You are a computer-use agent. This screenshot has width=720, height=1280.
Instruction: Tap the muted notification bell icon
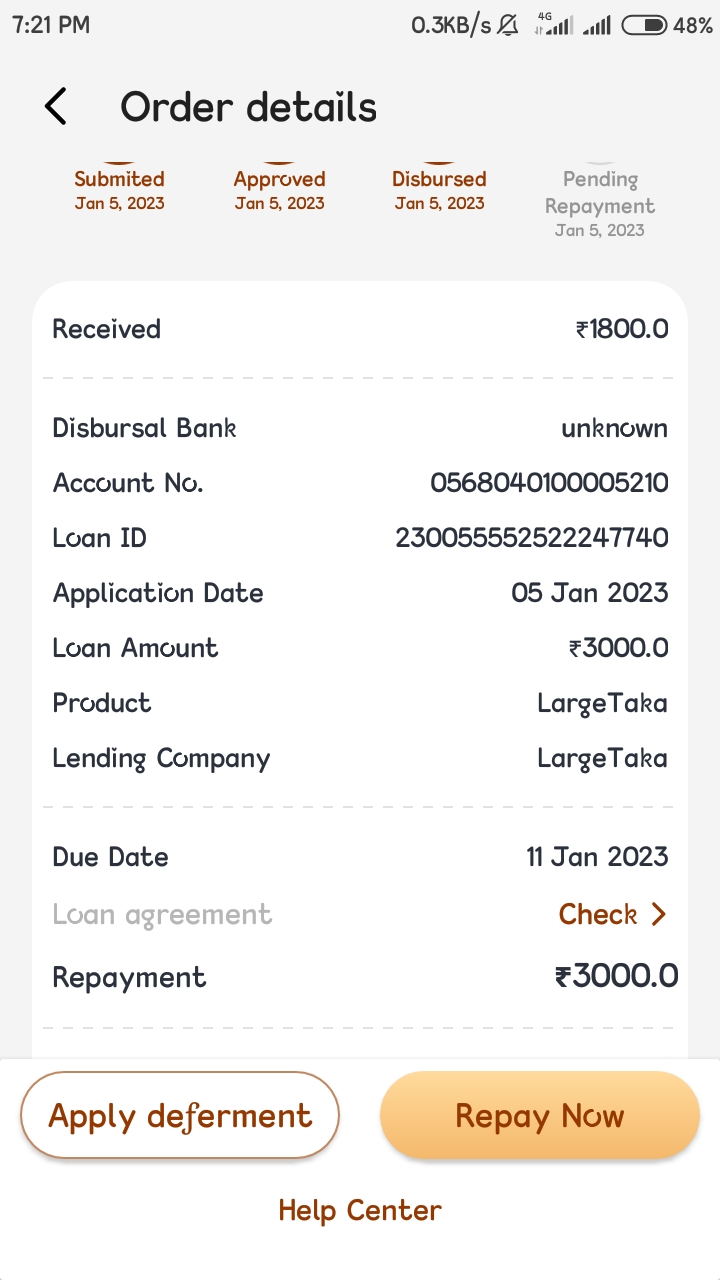(508, 26)
